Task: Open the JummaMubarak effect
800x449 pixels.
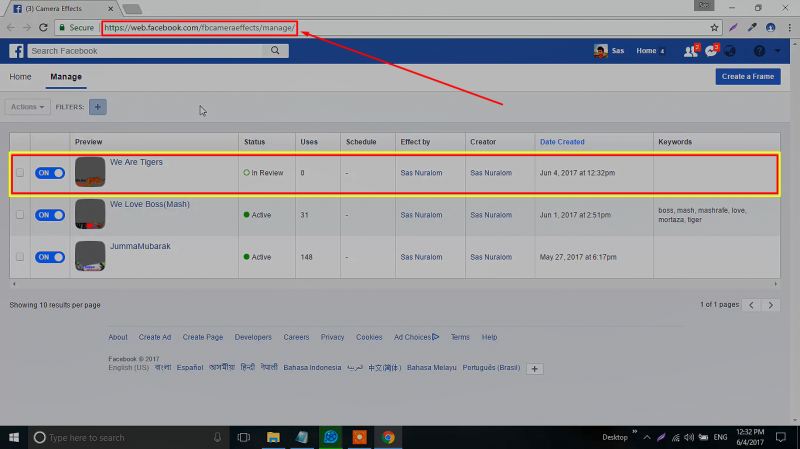Action: (140, 246)
